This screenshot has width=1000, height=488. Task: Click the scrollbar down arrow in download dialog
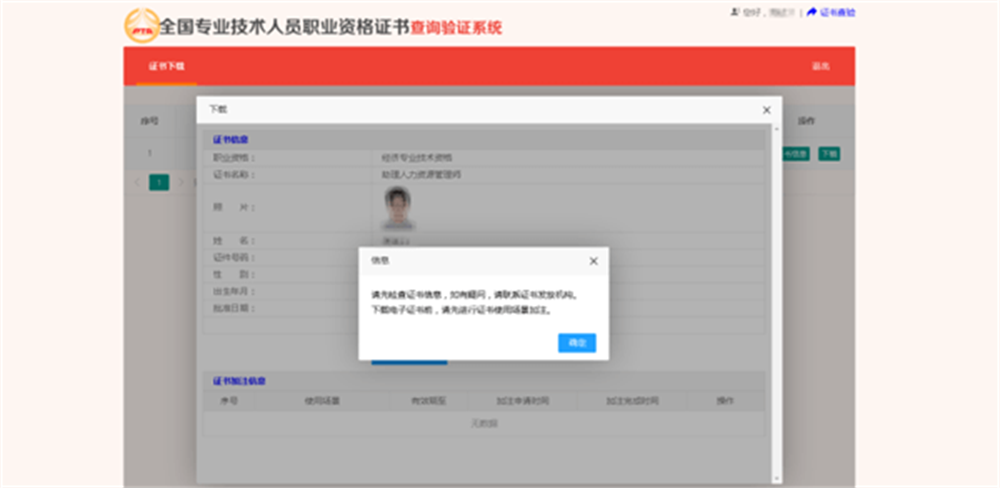(777, 478)
